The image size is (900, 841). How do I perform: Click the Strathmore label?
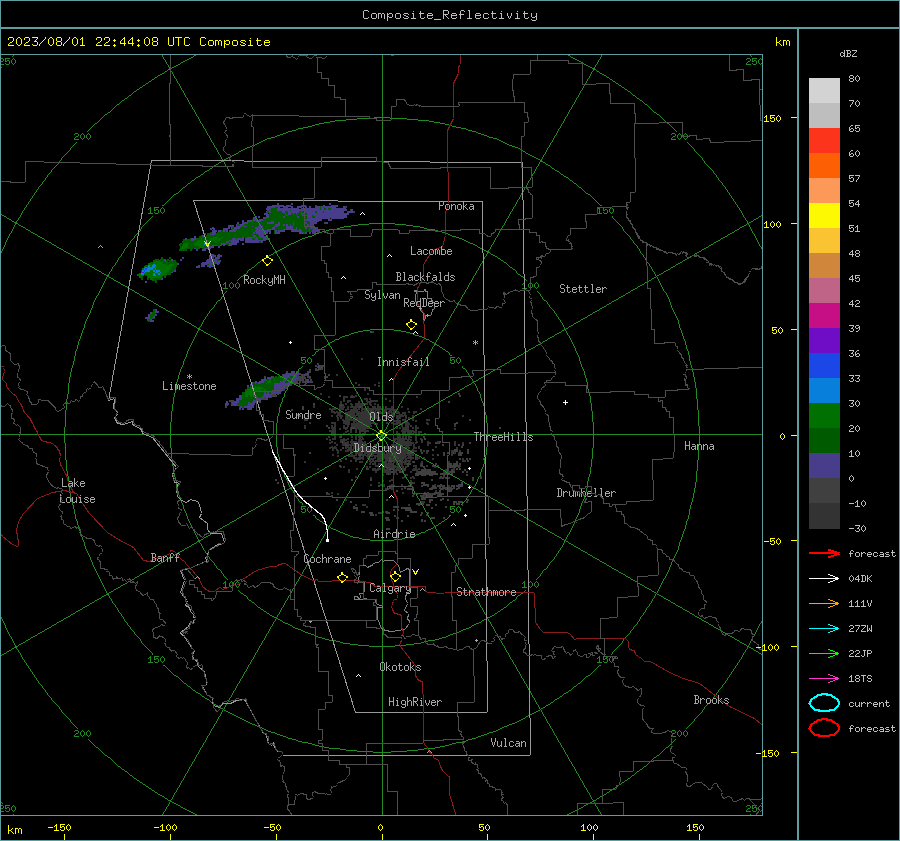click(x=486, y=592)
